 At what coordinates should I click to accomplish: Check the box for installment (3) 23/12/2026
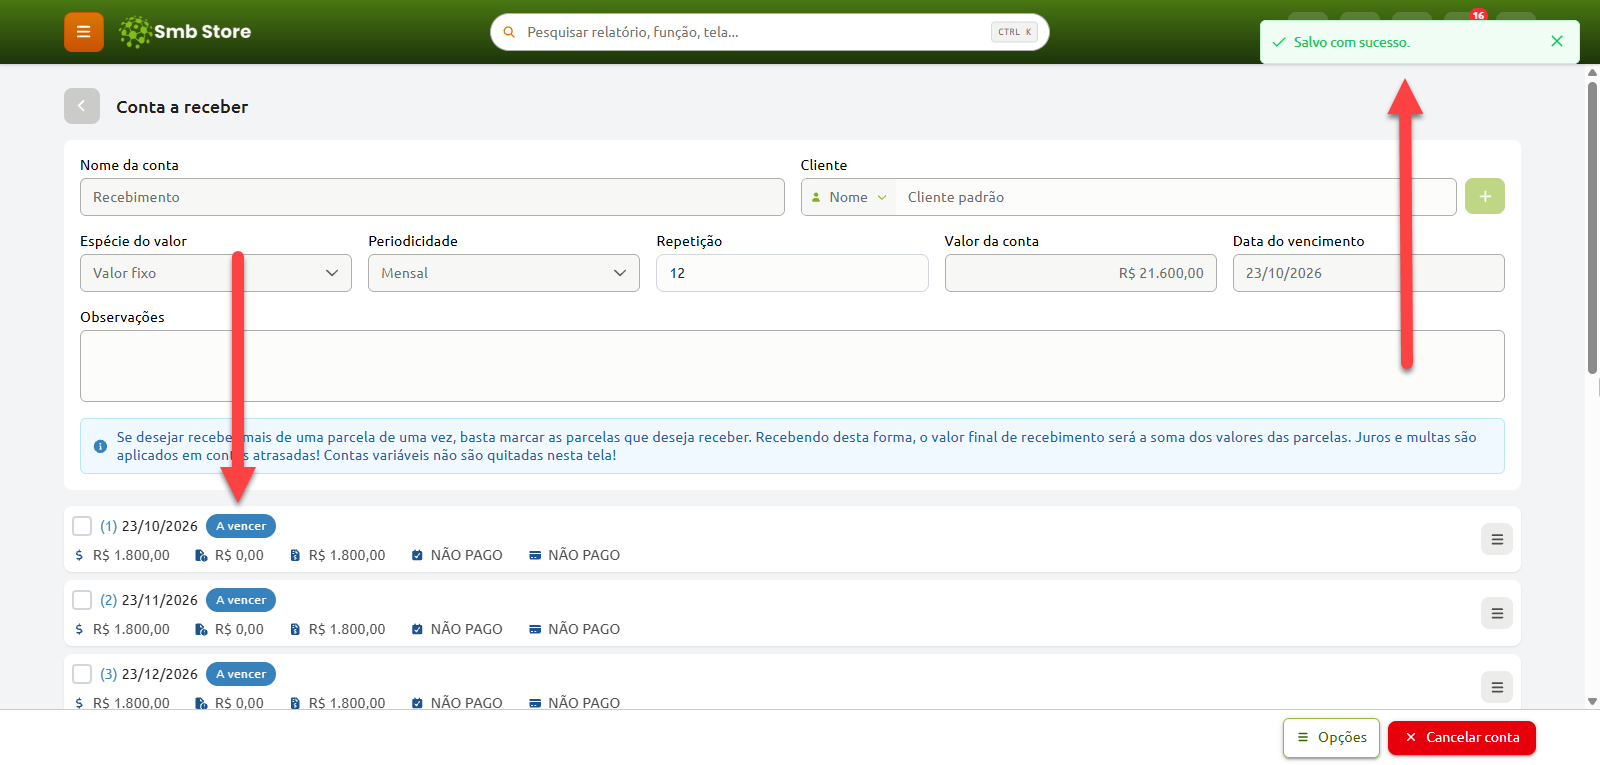pyautogui.click(x=82, y=674)
